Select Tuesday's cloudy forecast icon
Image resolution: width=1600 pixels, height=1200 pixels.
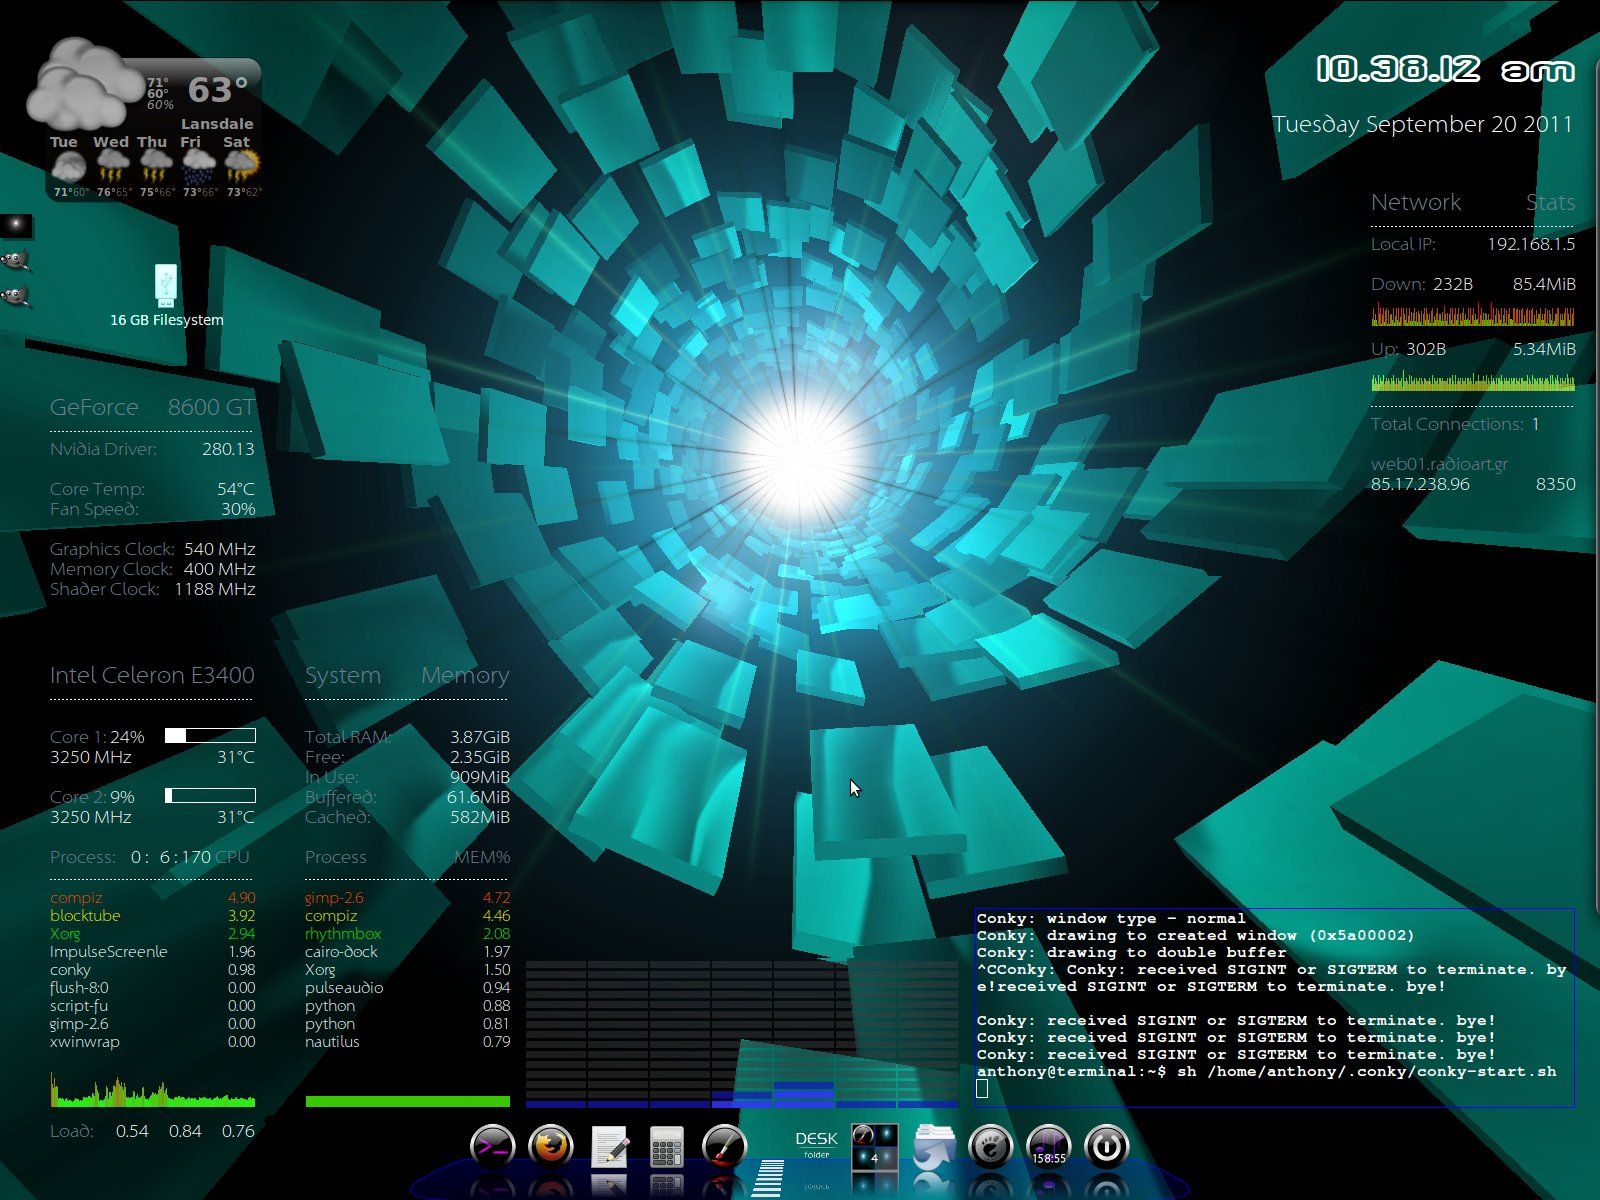(x=67, y=166)
